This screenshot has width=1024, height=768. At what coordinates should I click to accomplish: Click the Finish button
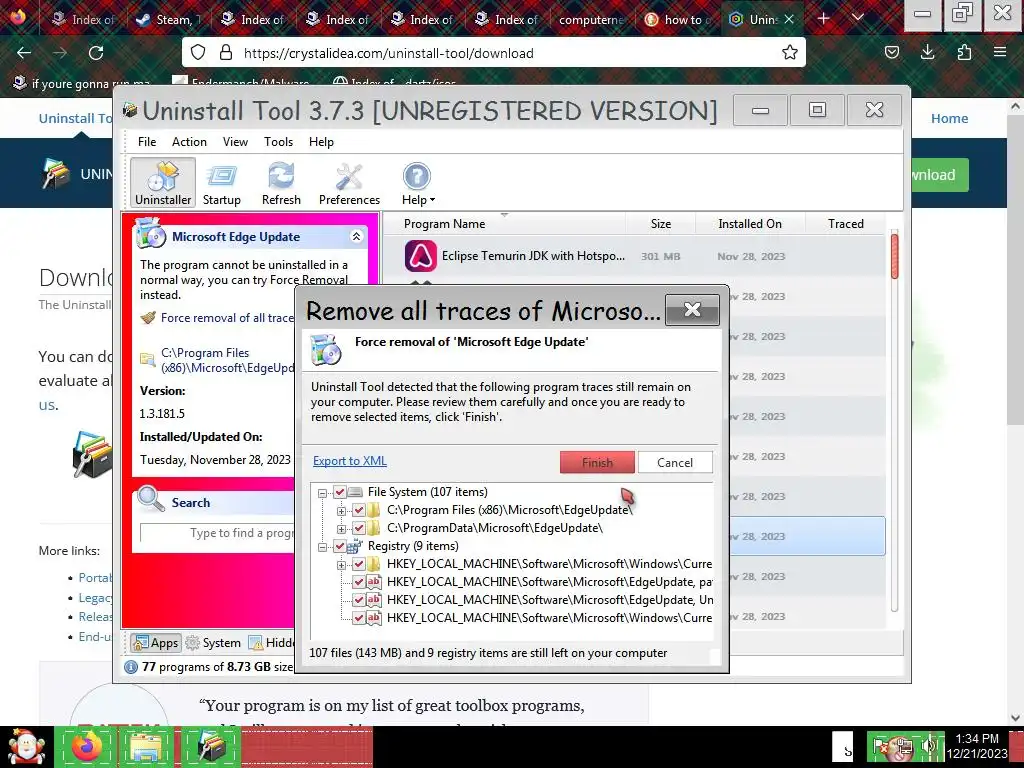click(597, 462)
